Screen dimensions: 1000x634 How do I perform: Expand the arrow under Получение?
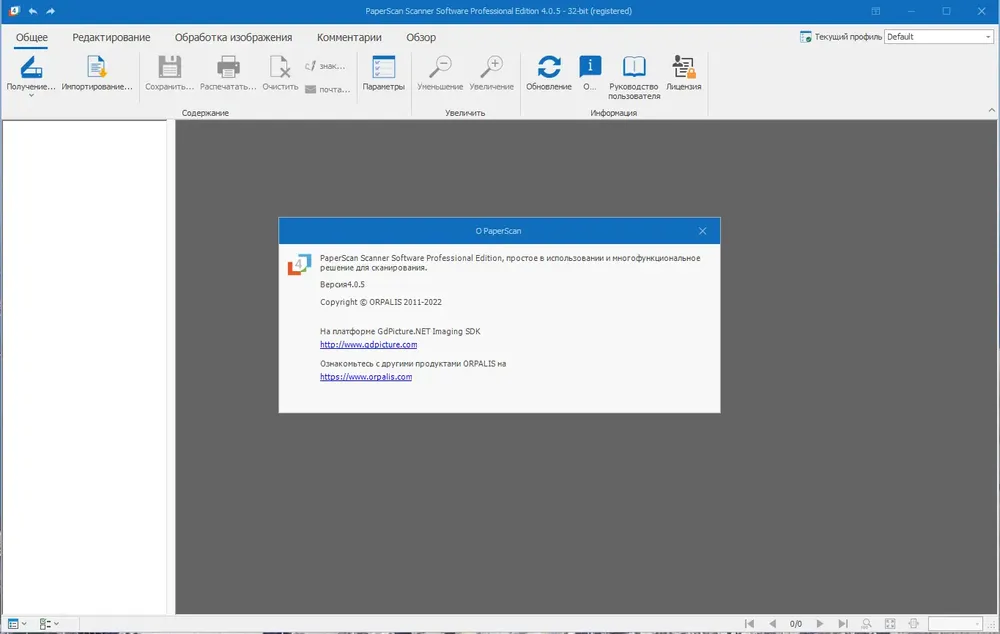click(x=31, y=96)
